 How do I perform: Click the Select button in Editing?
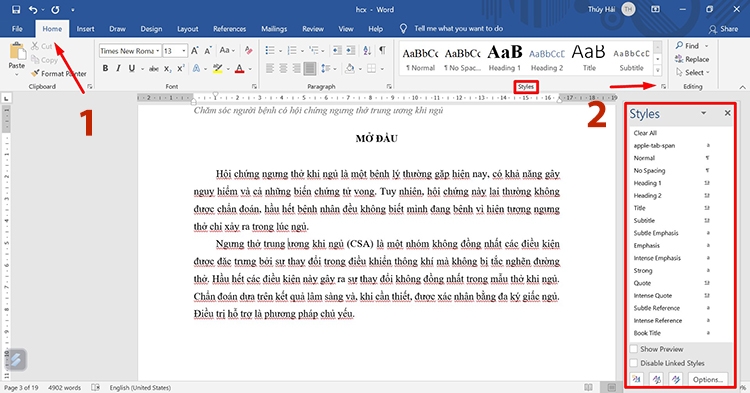point(692,73)
